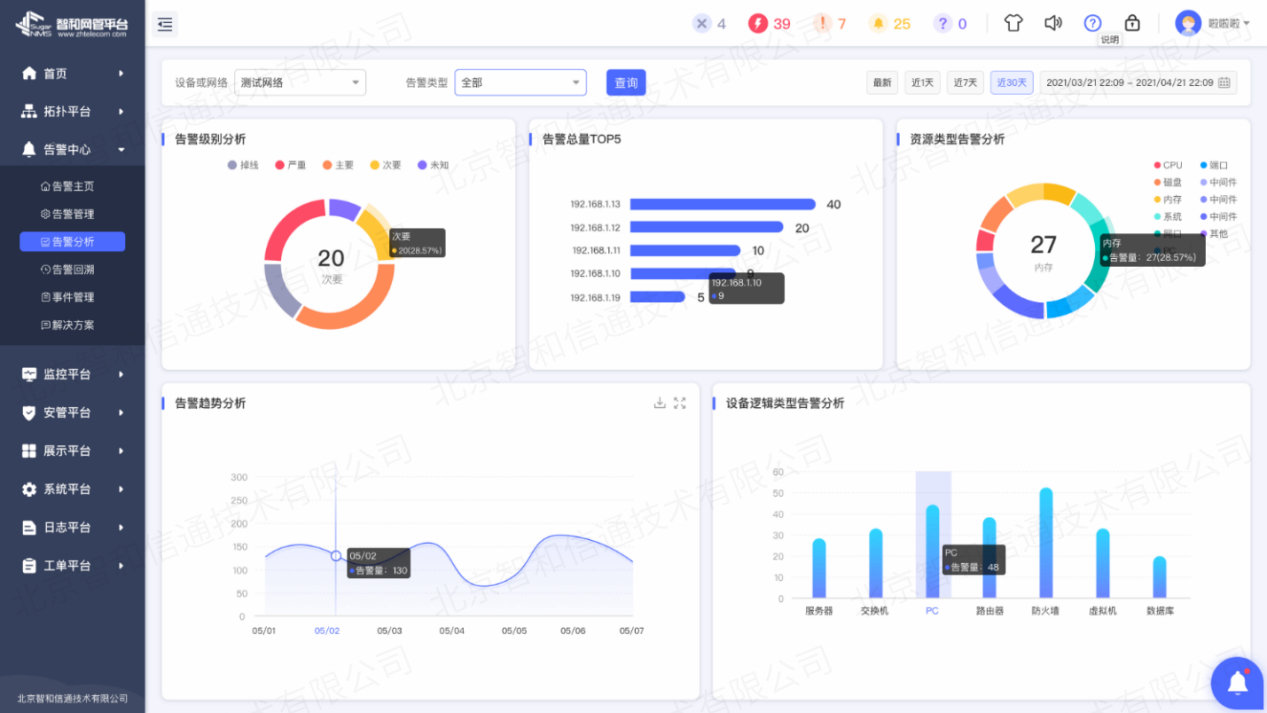Toggle the CPU legend in resource type chart
Screen dimensions: 1267x713
(x=1168, y=165)
